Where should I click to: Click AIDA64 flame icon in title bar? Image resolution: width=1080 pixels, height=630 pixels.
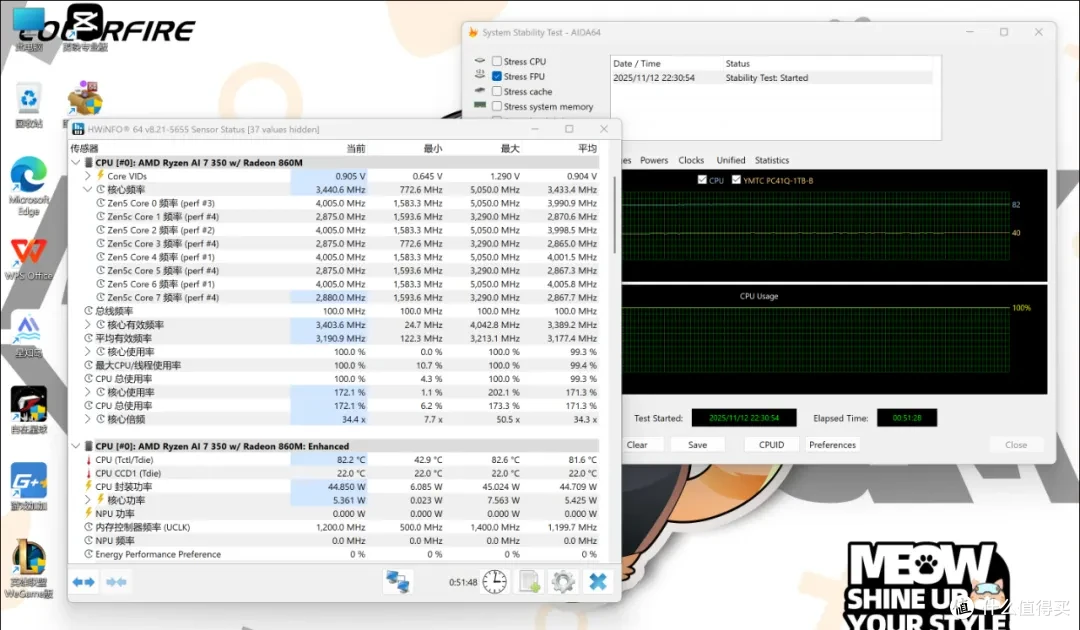(473, 32)
